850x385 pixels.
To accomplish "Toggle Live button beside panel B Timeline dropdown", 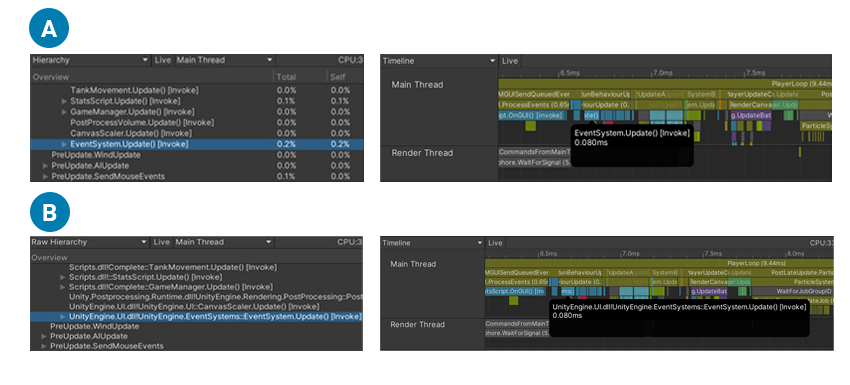I will (x=495, y=243).
